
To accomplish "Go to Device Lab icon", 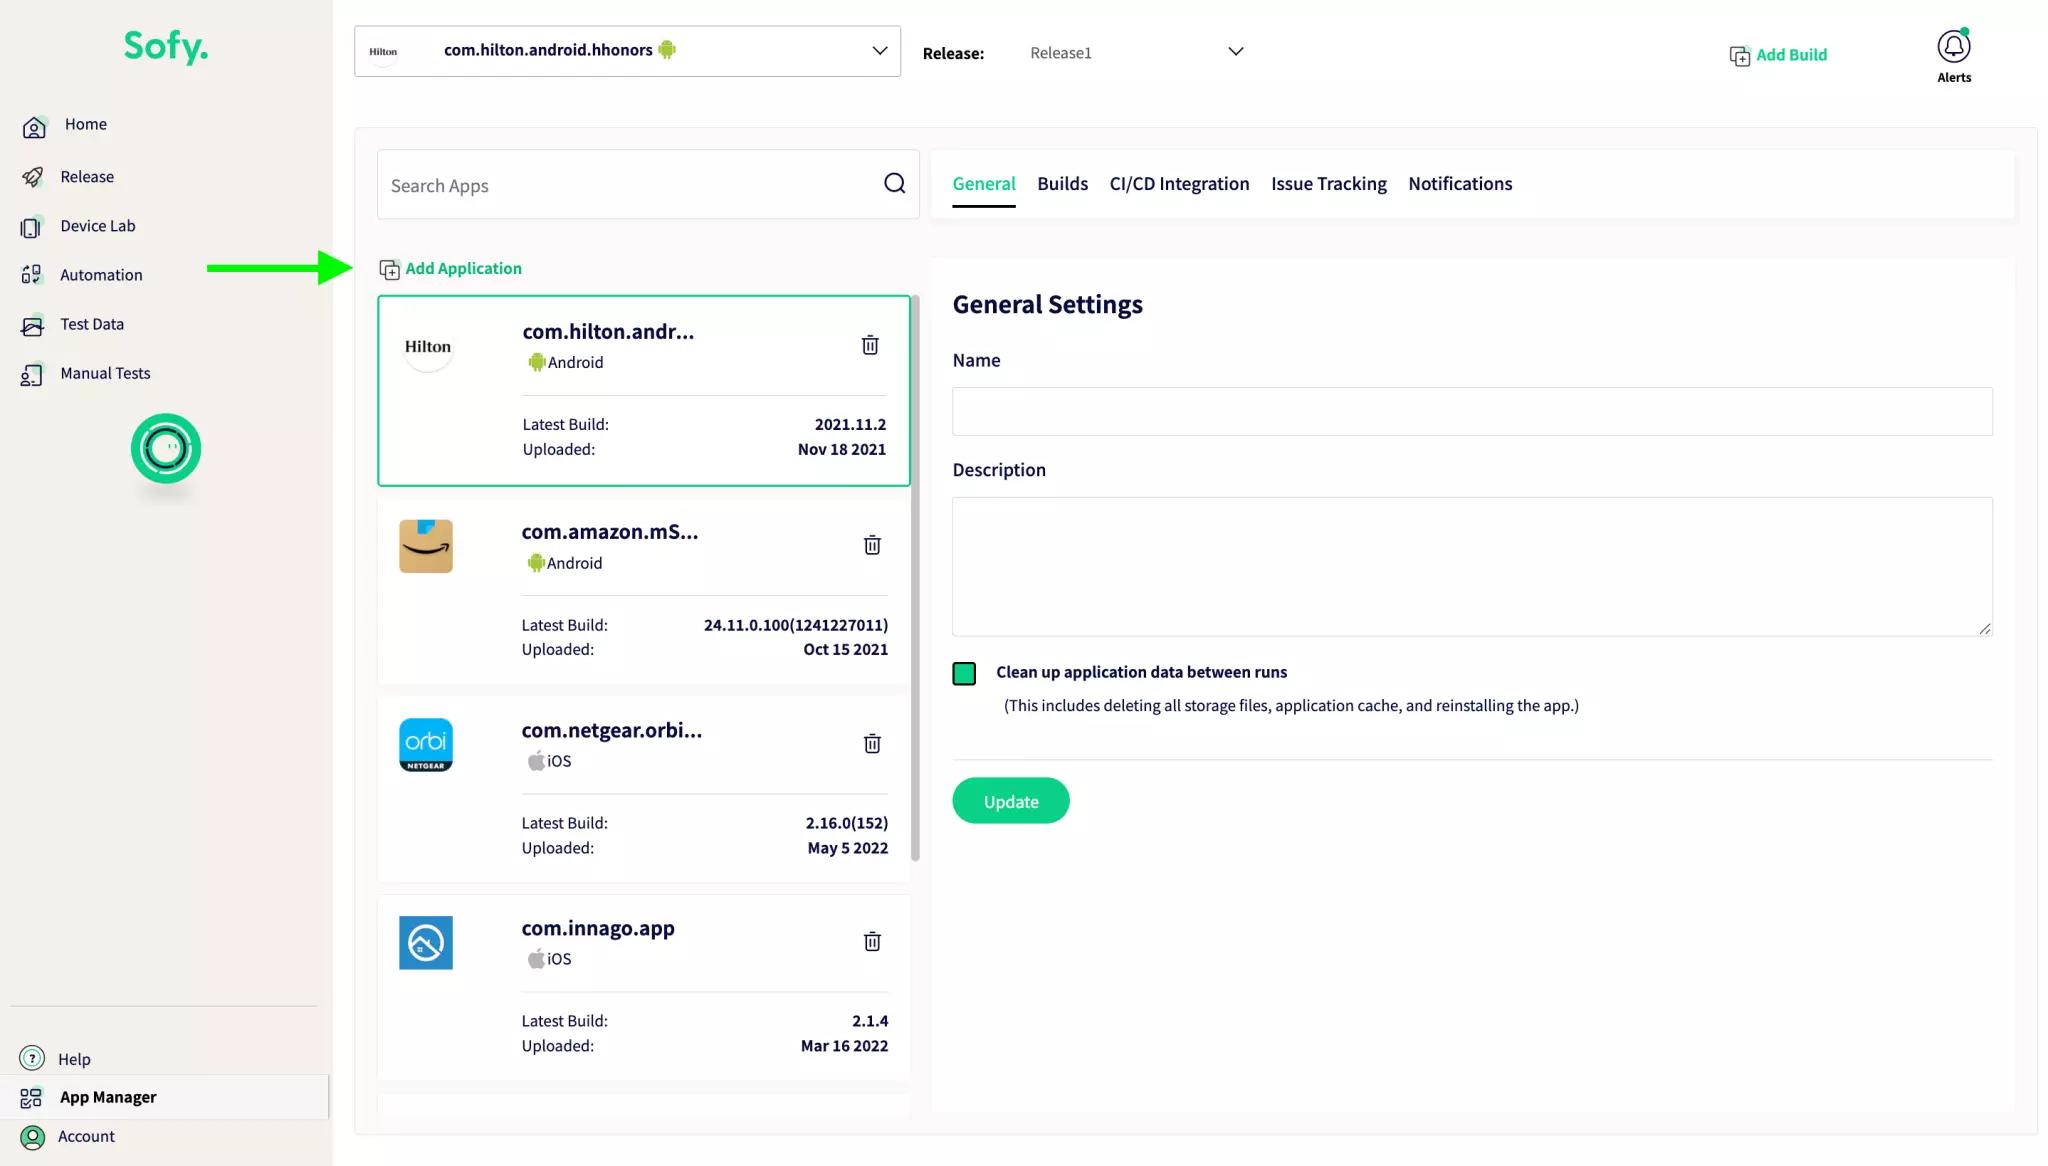I will 32,227.
